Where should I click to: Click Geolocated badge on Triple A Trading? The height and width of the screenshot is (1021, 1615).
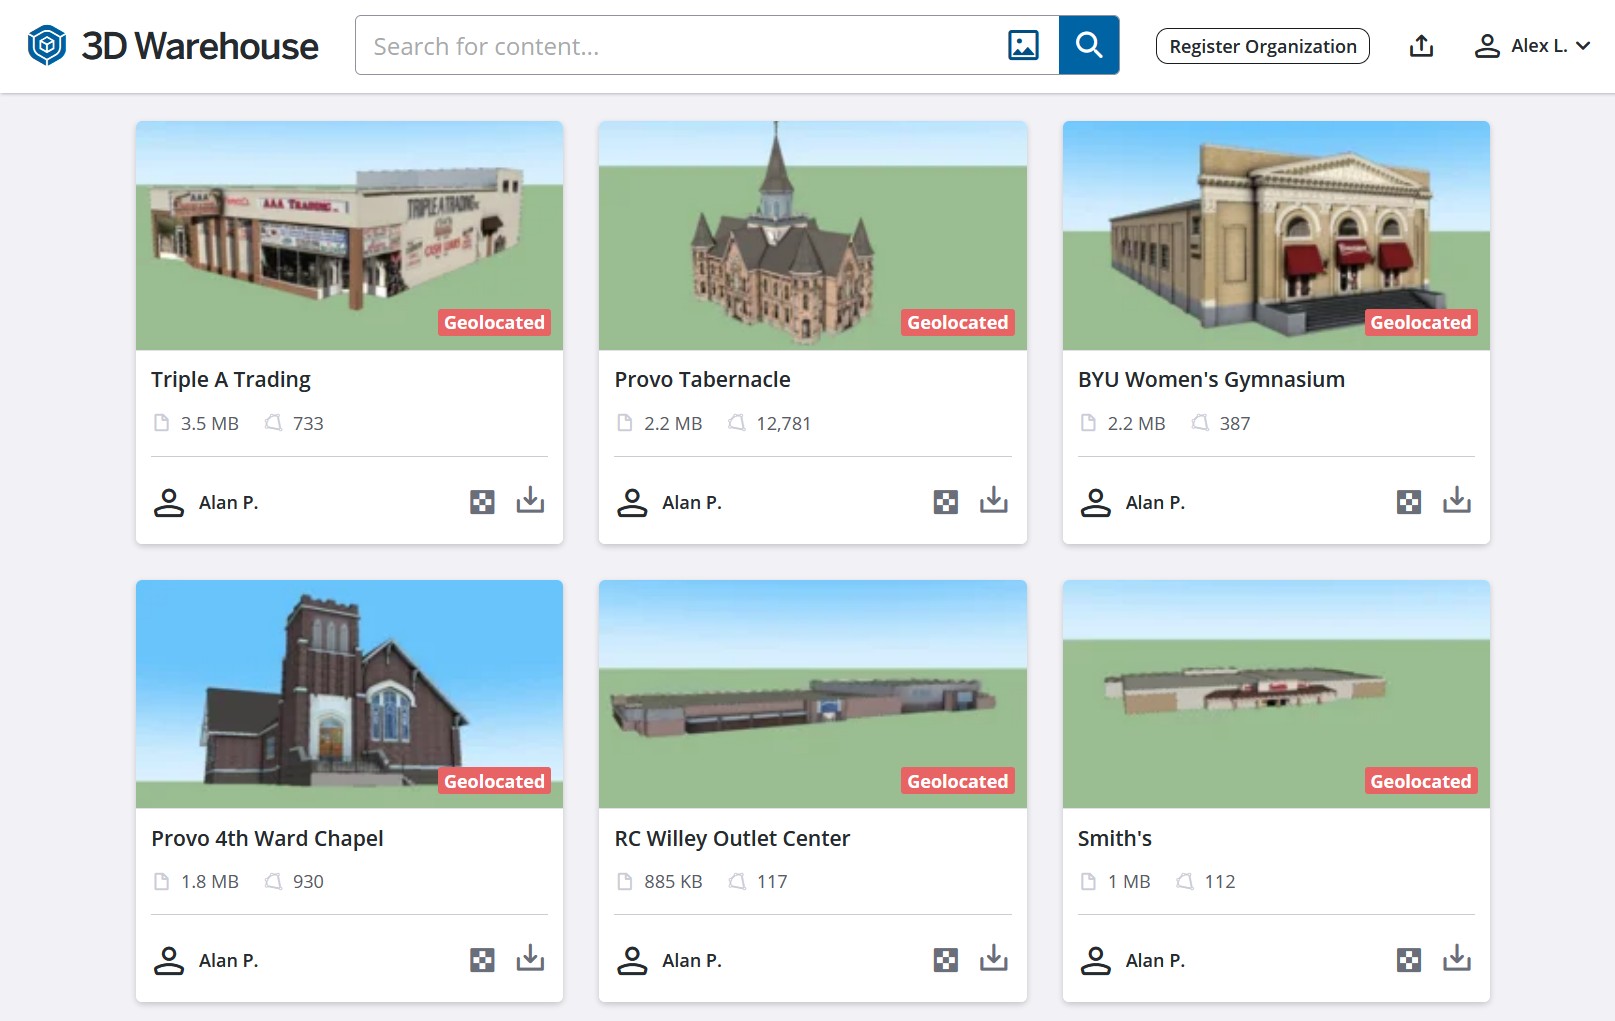click(x=494, y=322)
